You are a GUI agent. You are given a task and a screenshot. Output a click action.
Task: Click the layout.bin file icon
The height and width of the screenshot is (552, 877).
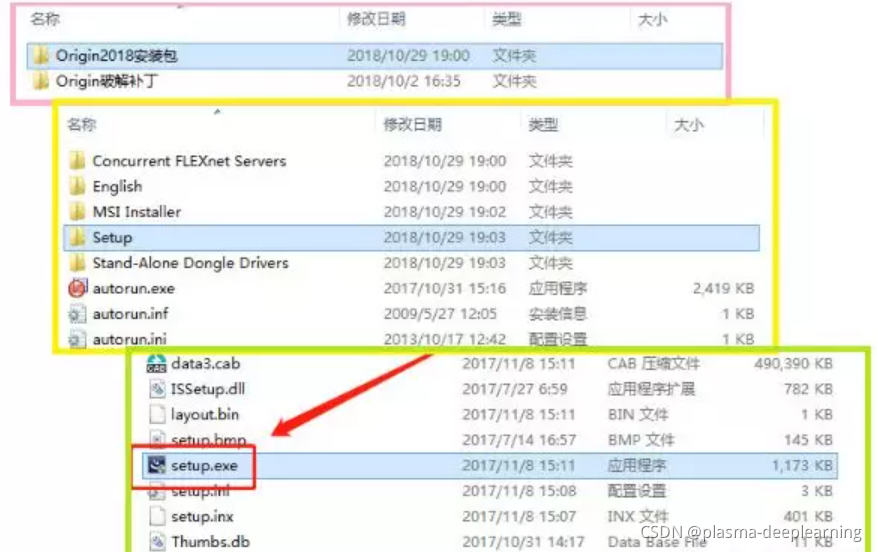[157, 414]
